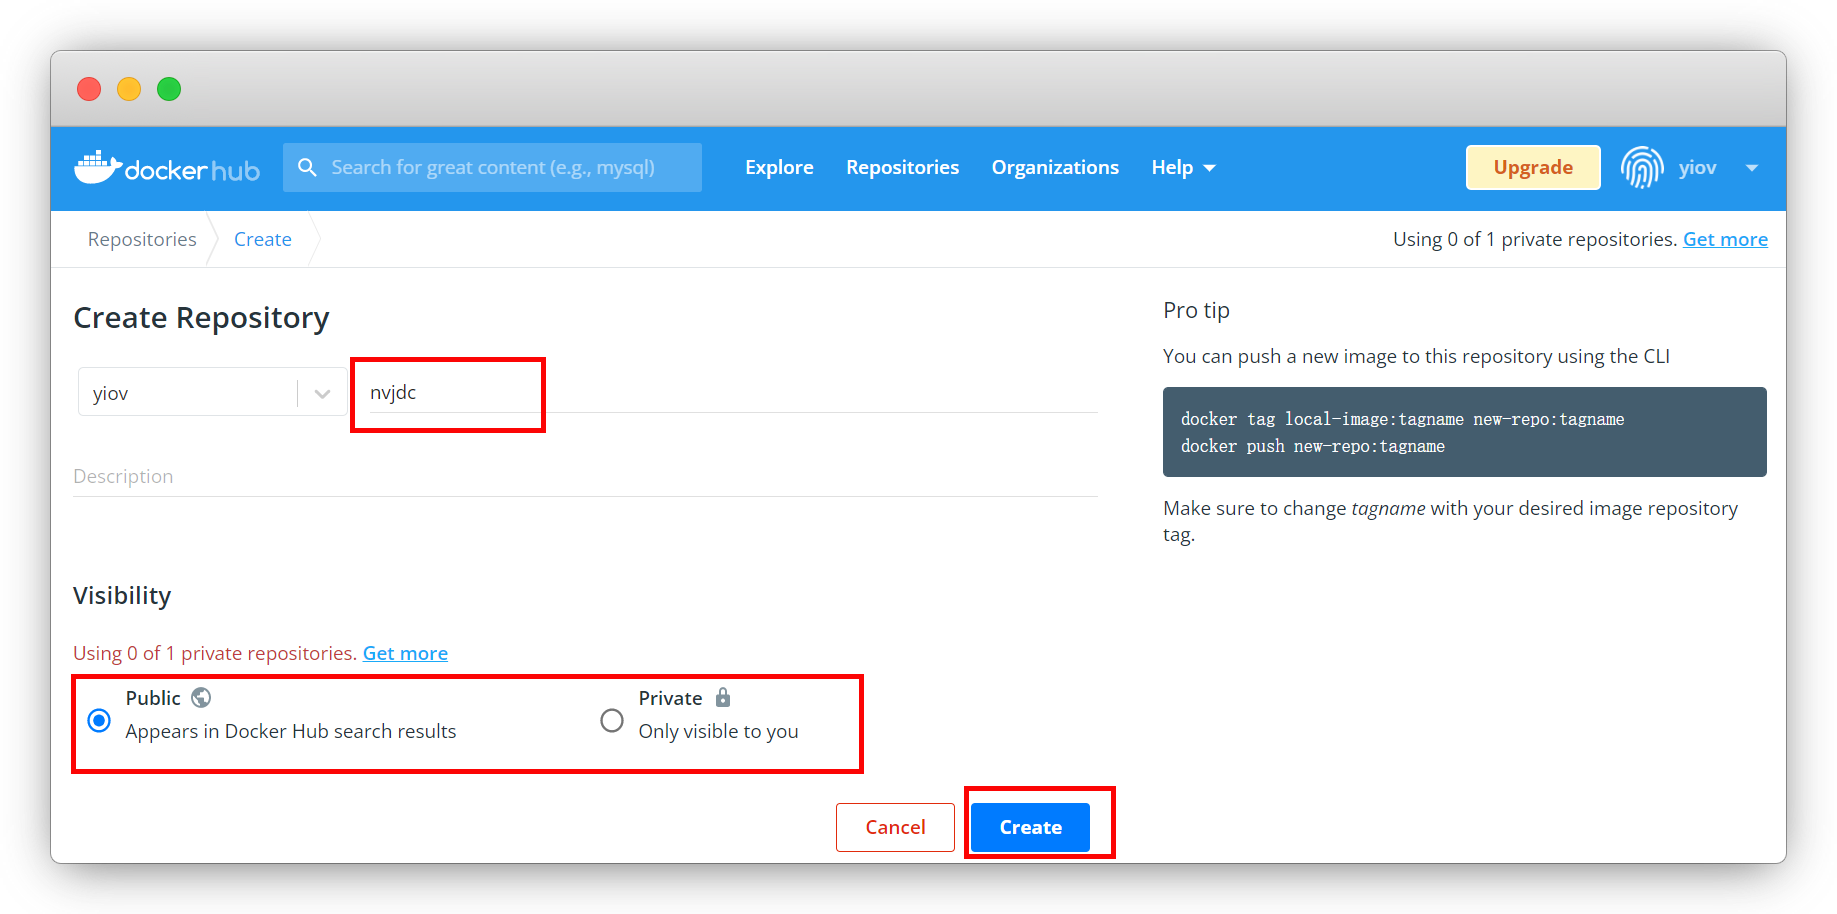Open Repositories in top navigation bar

point(902,168)
